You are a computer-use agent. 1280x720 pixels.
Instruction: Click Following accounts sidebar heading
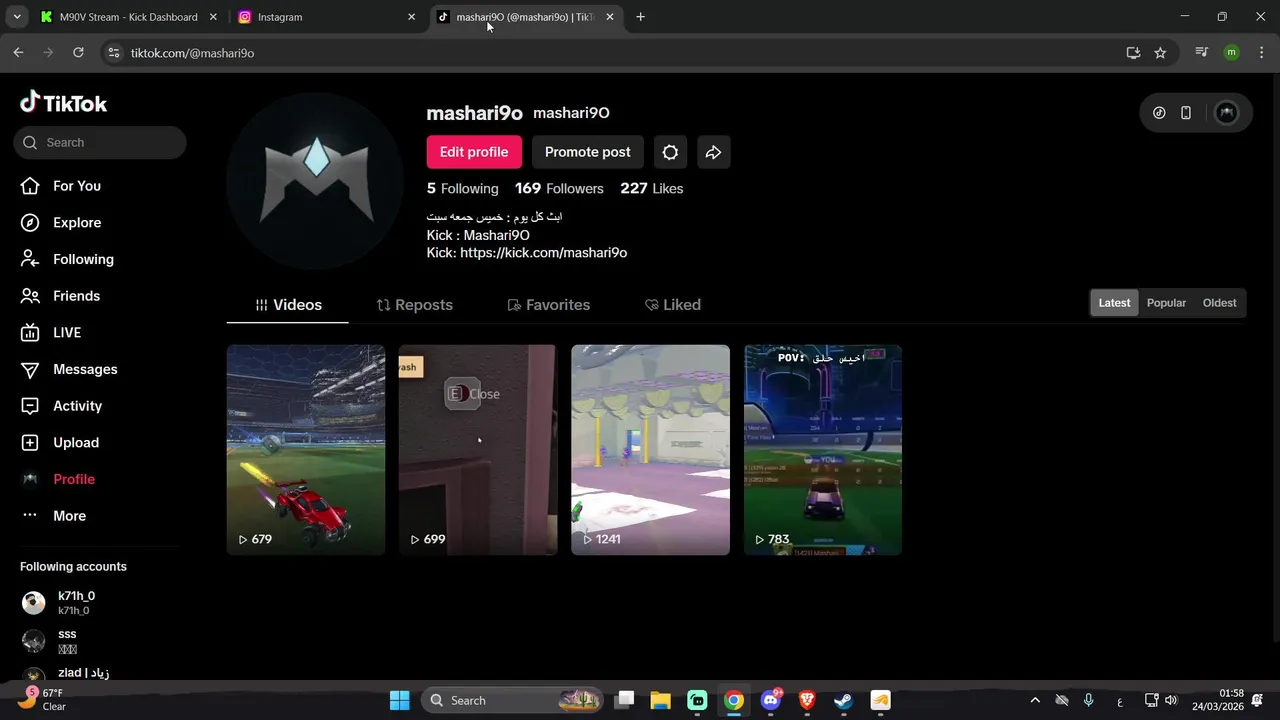pos(73,567)
